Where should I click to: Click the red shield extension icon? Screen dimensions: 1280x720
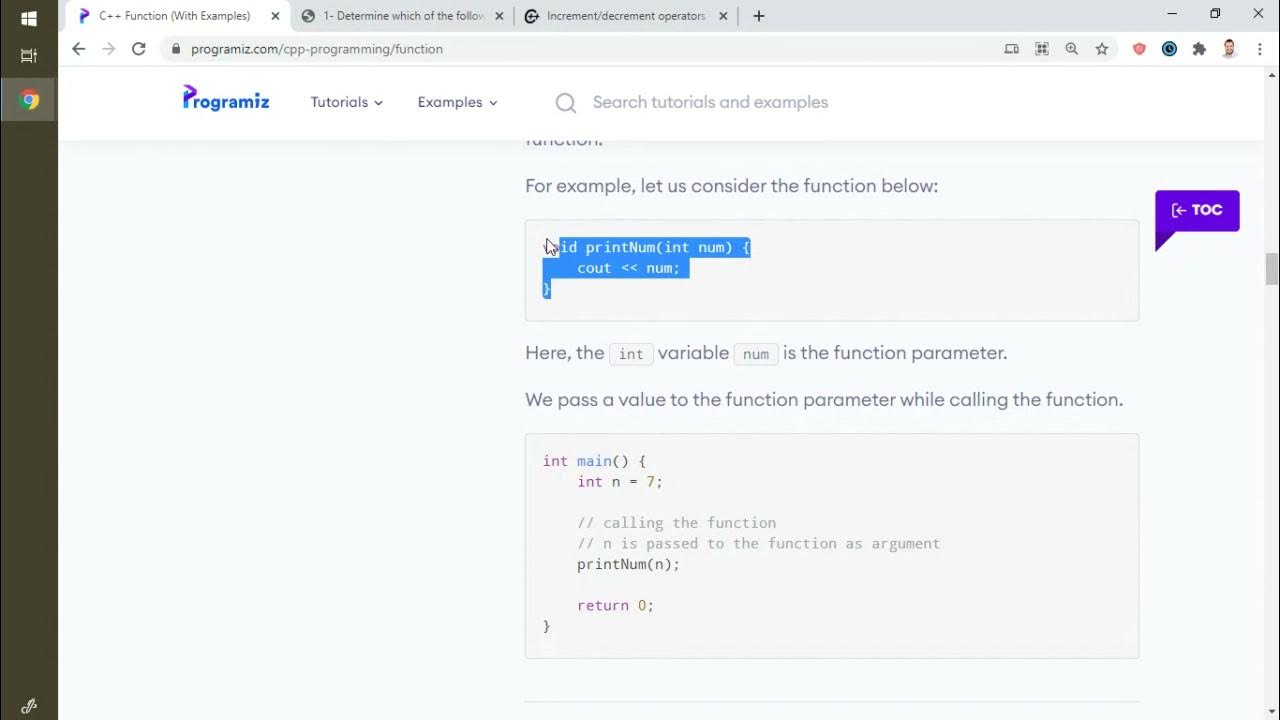coord(1139,49)
